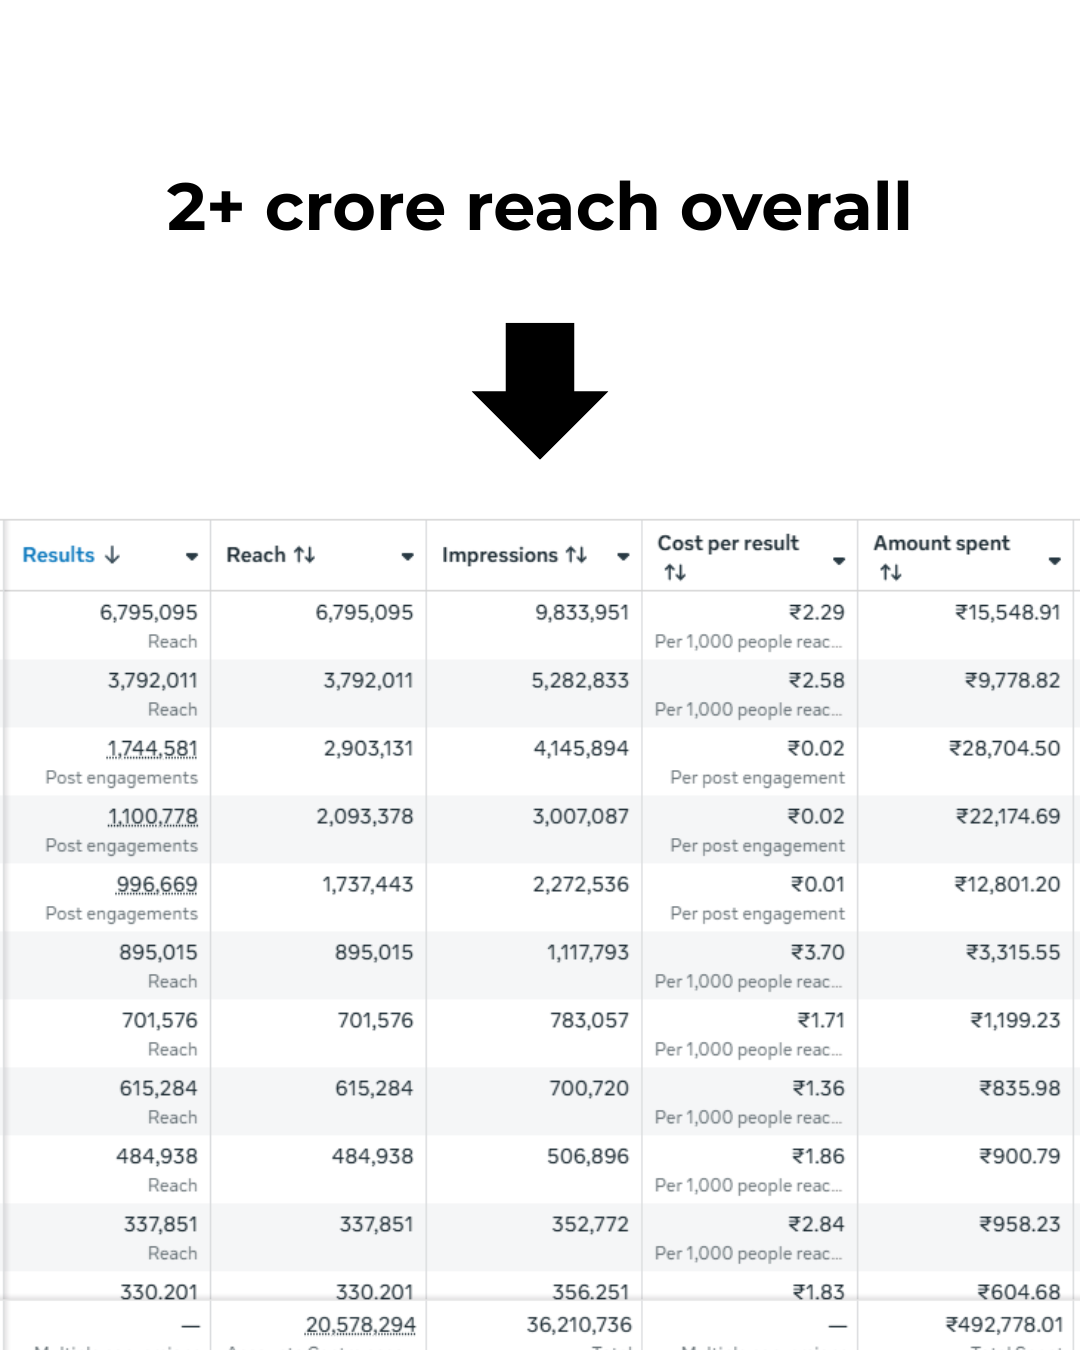Click the total reach 20,578,294 link
The image size is (1080, 1350).
click(x=360, y=1325)
